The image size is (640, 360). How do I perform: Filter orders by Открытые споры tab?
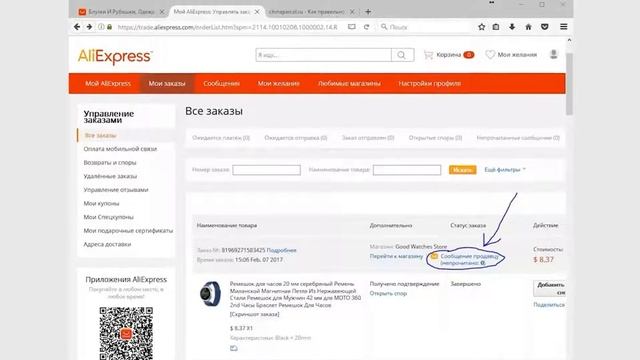coord(436,138)
